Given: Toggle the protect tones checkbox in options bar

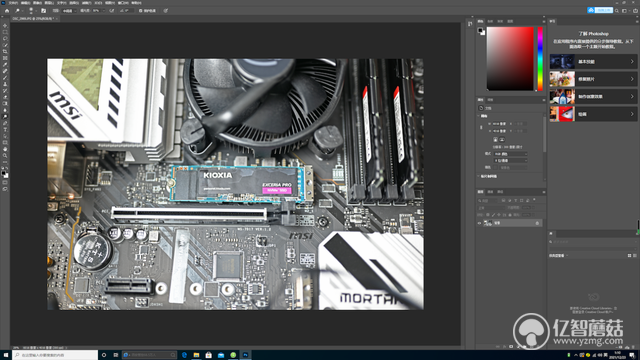Looking at the screenshot, I should [140, 11].
